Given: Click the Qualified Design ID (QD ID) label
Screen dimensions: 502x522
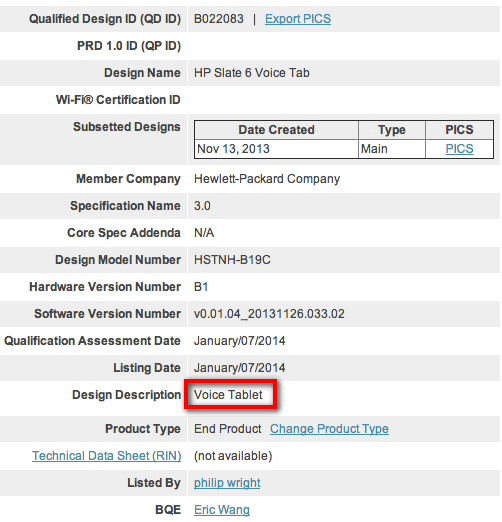Looking at the screenshot, I should point(105,19).
